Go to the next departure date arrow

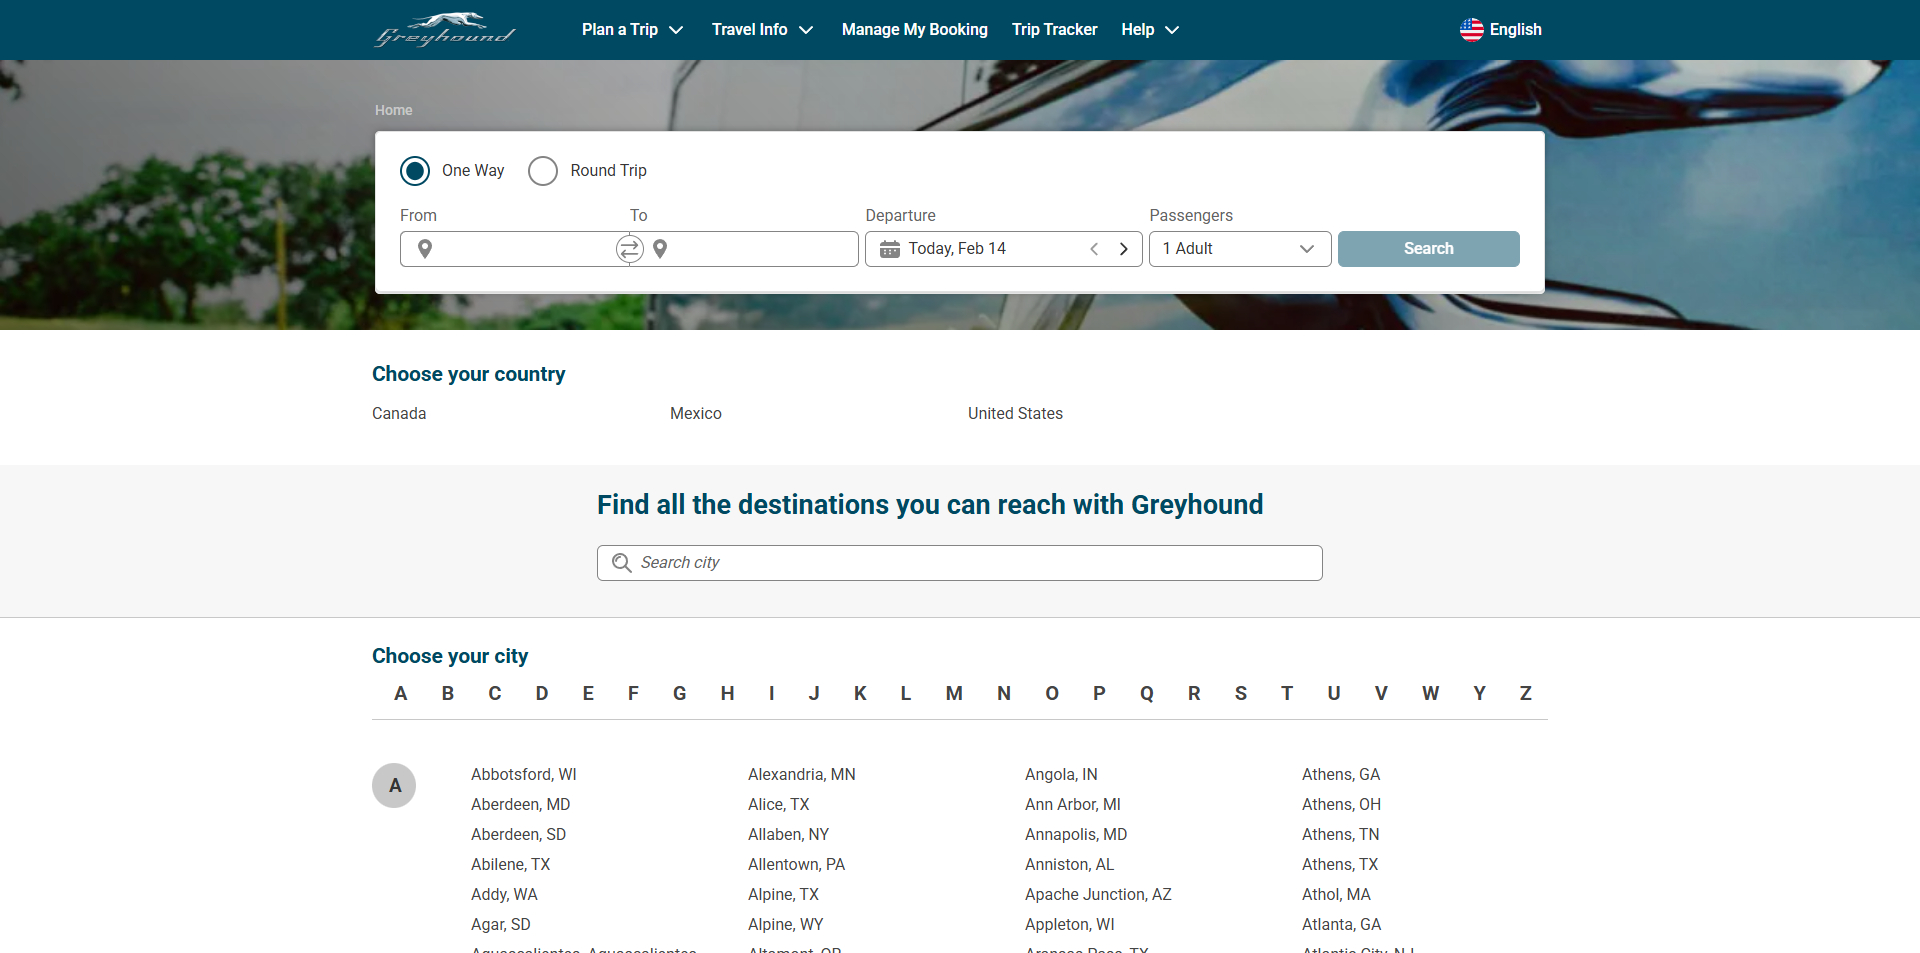(1124, 249)
